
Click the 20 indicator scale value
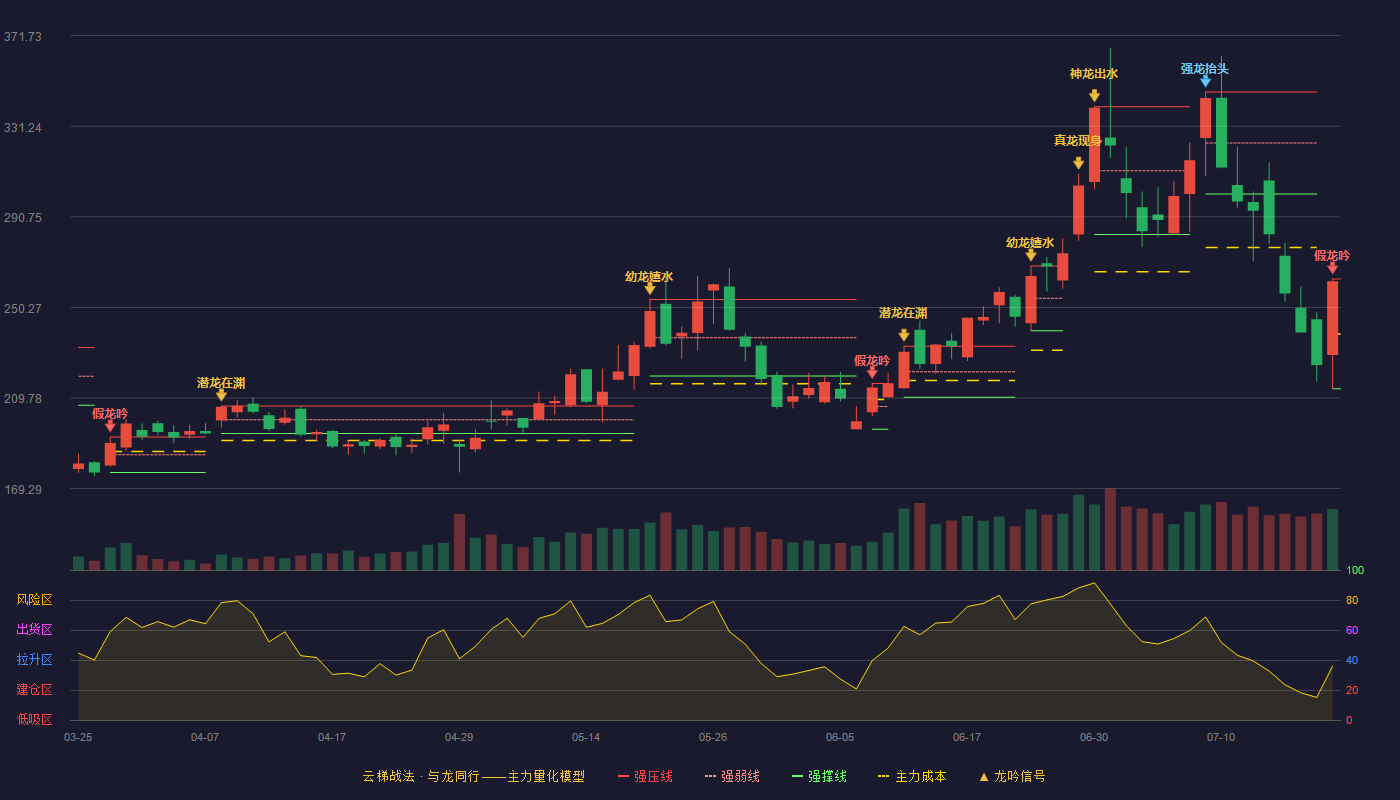[x=1352, y=690]
